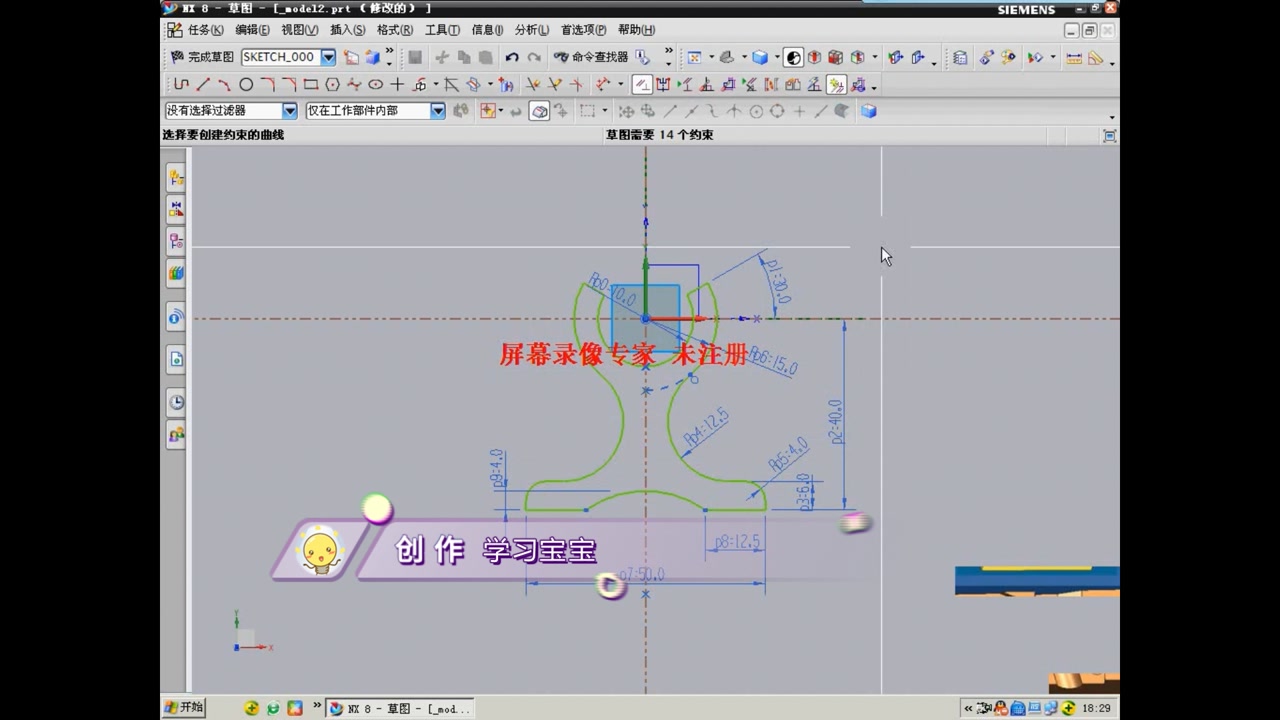Screen dimensions: 1280x720
Task: Select the Arc sketch tool
Action: [x=224, y=85]
